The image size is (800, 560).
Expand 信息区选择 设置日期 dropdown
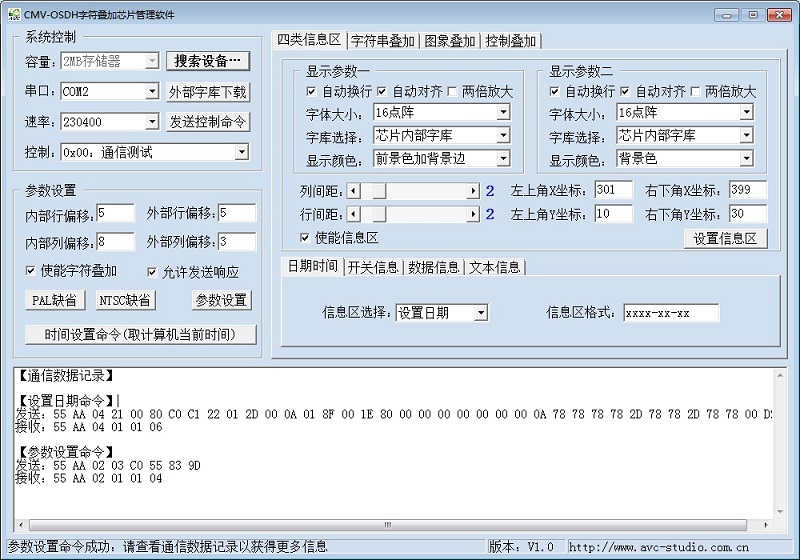(x=481, y=313)
